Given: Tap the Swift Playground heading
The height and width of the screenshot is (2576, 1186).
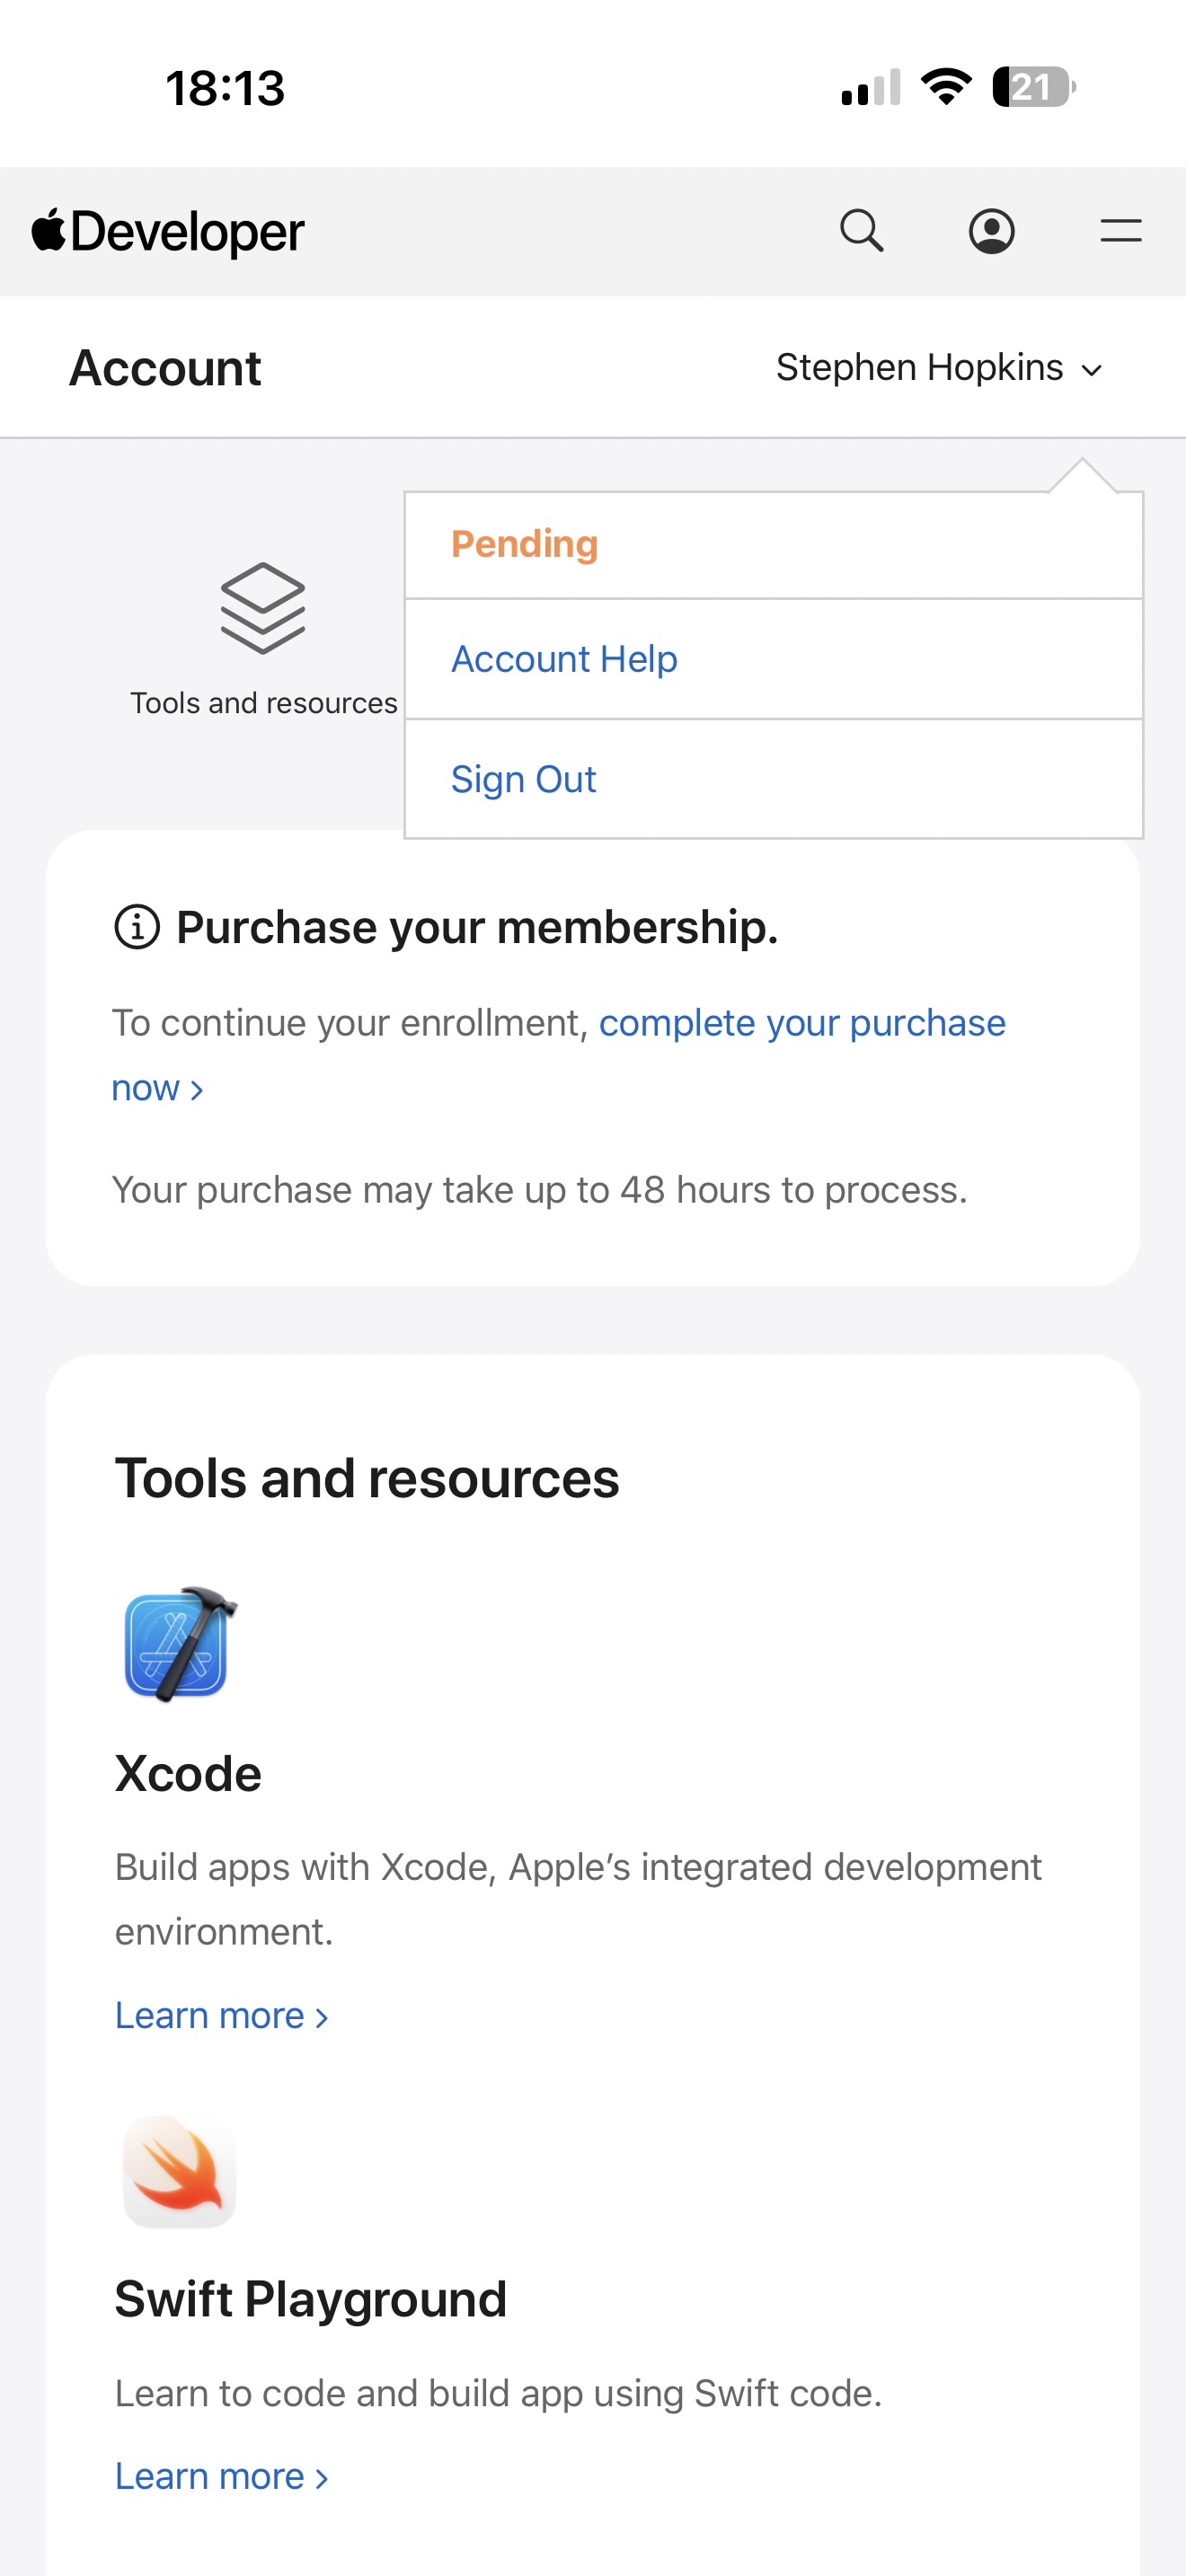Looking at the screenshot, I should [310, 2298].
